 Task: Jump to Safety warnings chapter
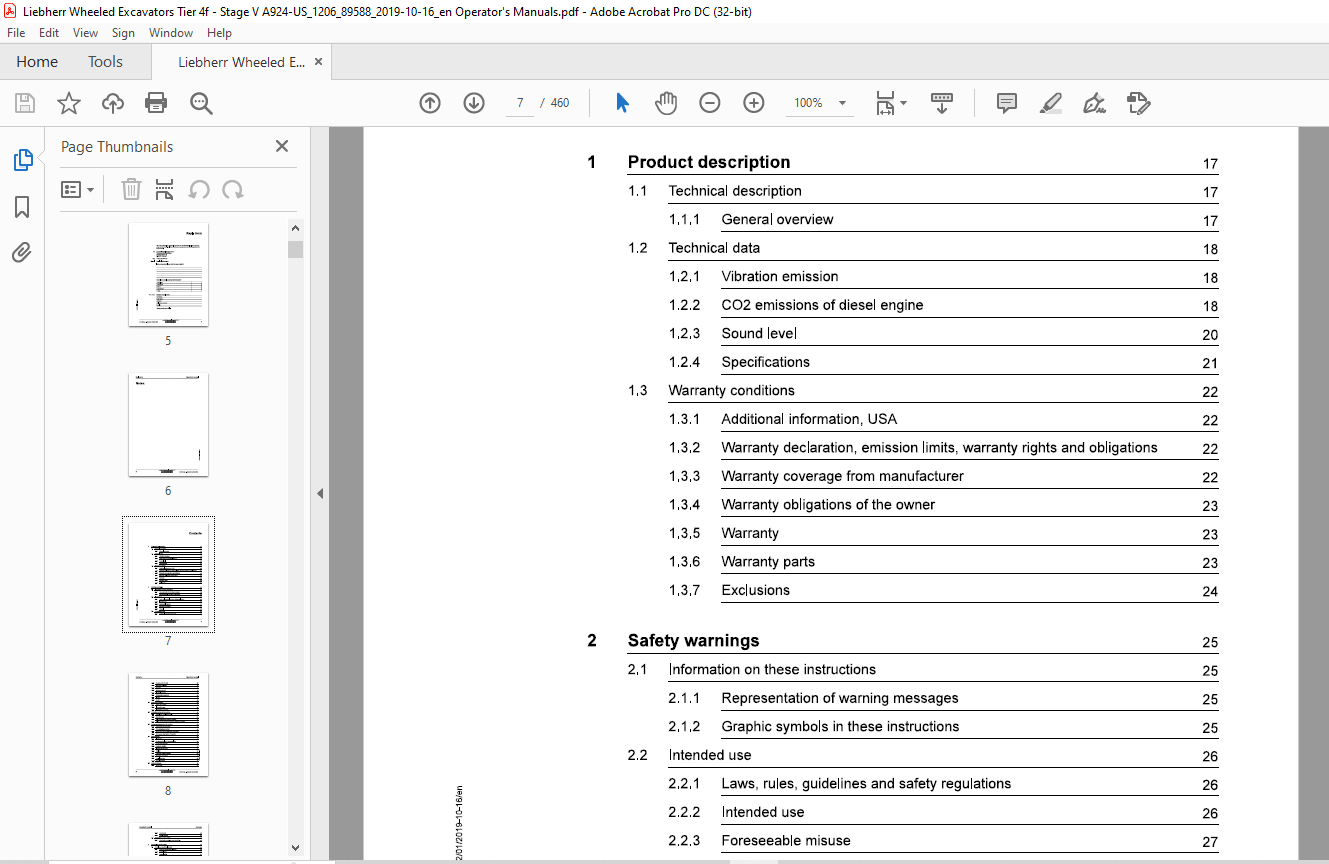coord(693,640)
